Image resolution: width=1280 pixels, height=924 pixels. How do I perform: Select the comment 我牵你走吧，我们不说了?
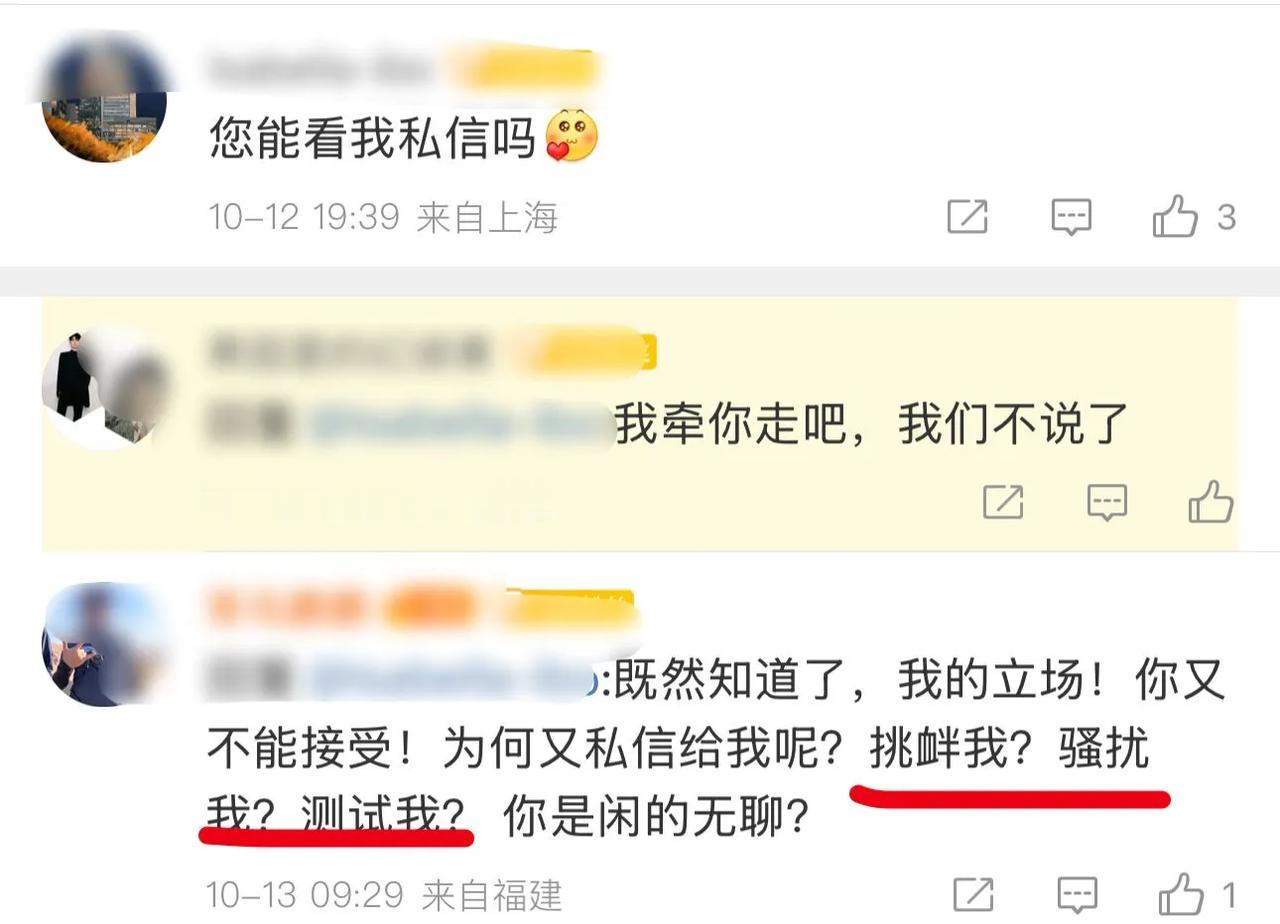point(871,424)
